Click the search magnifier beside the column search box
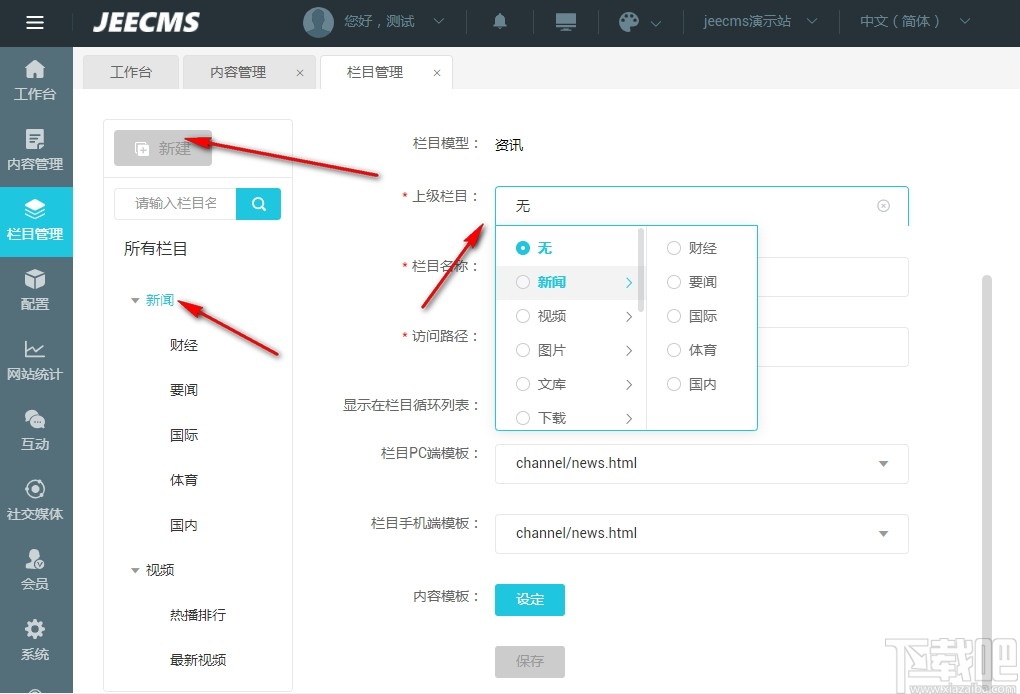The width and height of the screenshot is (1020, 694). 258,204
